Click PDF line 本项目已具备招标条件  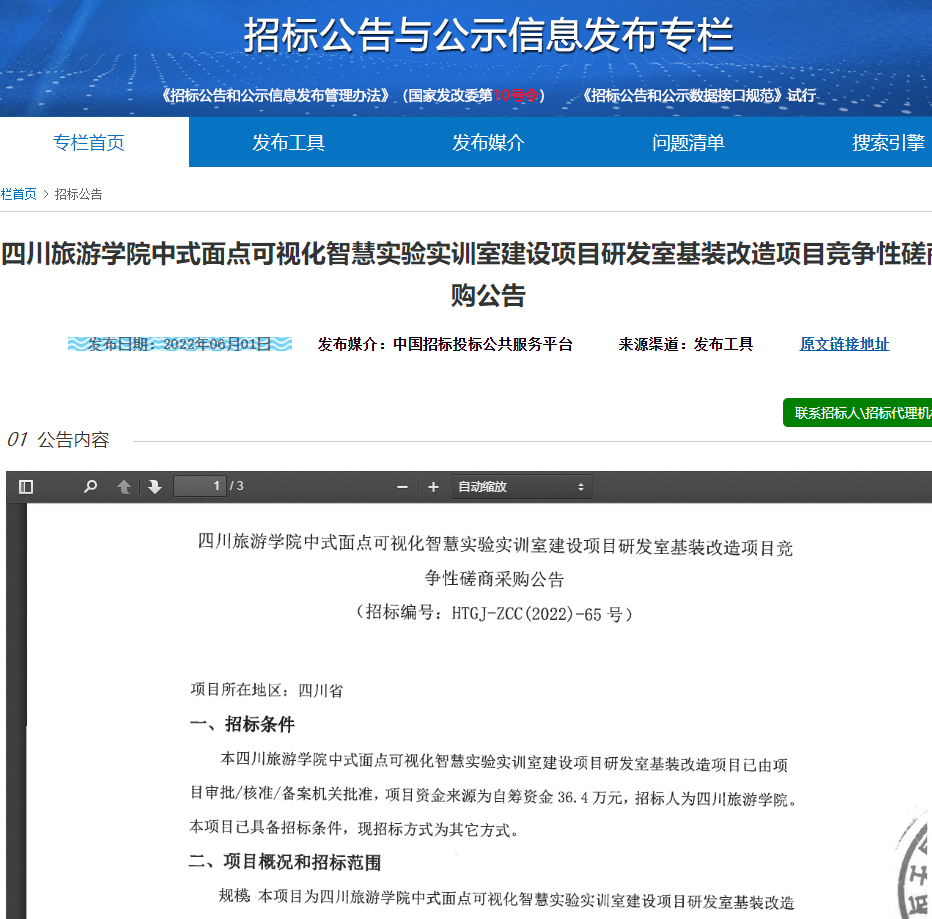tap(354, 829)
